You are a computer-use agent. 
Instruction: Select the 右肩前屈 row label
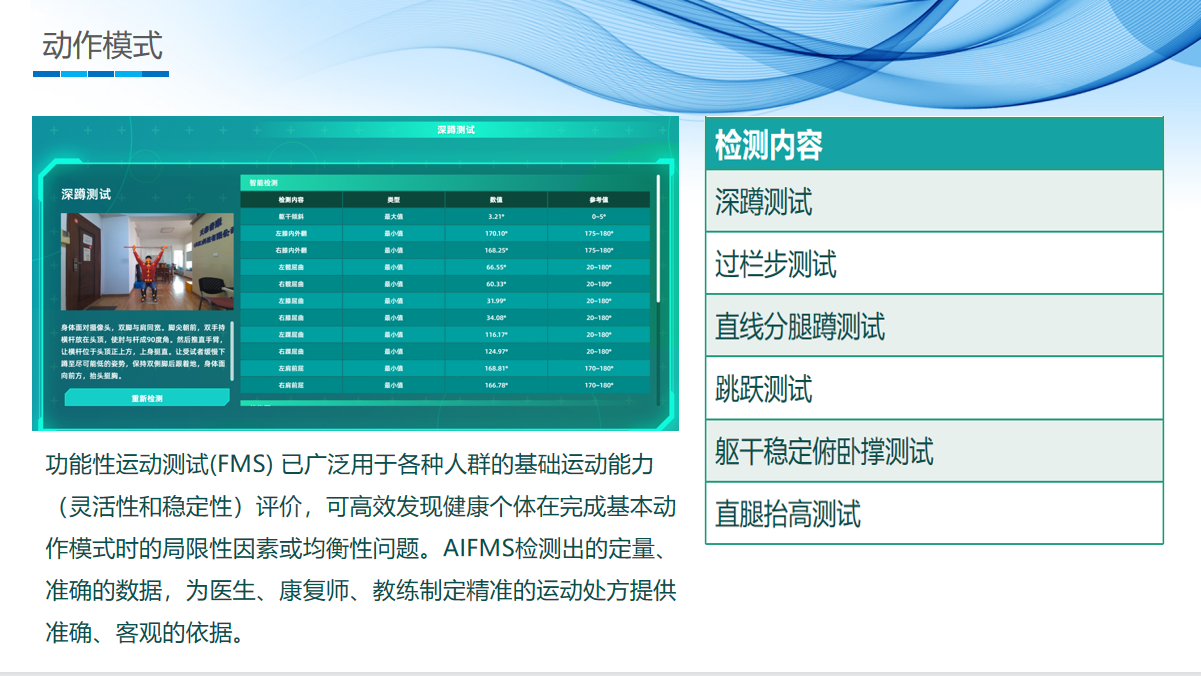[291, 385]
